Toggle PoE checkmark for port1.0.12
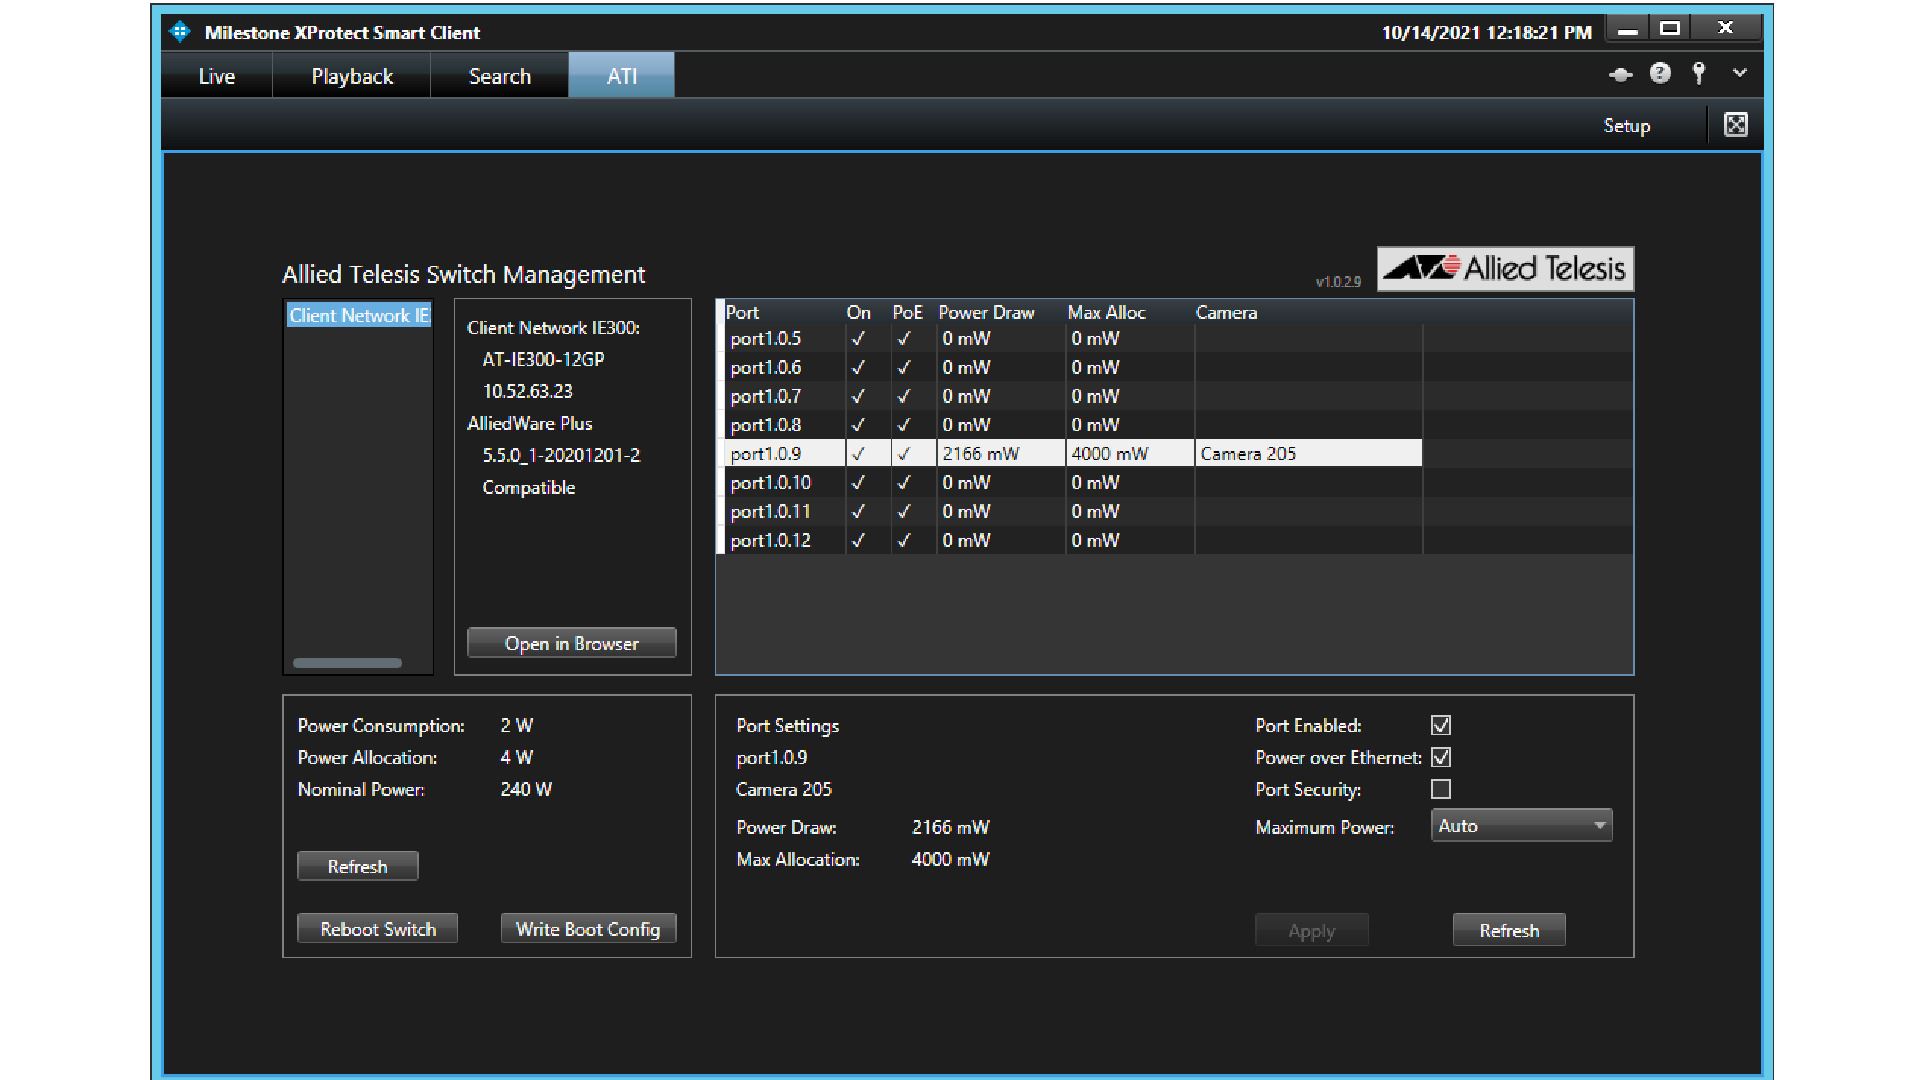 tap(904, 541)
